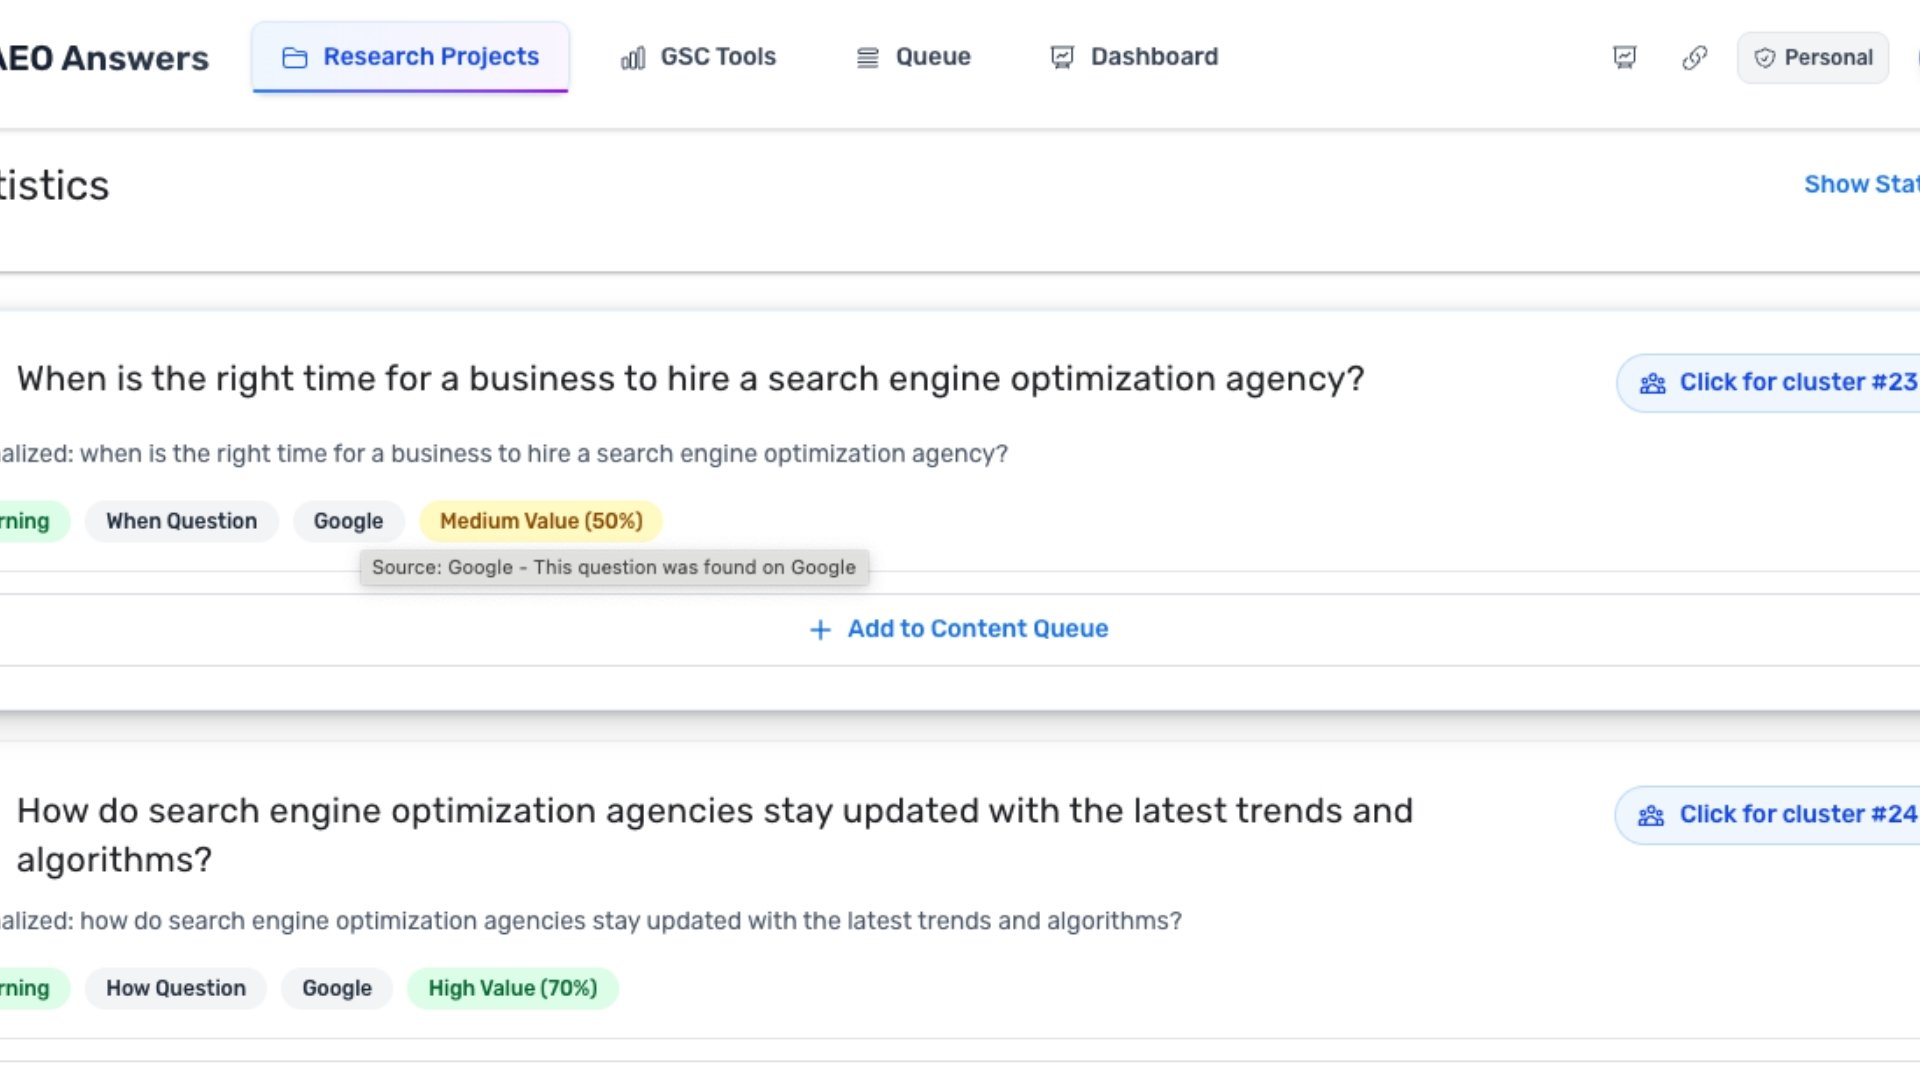Click the presentation icon next to Dashboard

1062,58
